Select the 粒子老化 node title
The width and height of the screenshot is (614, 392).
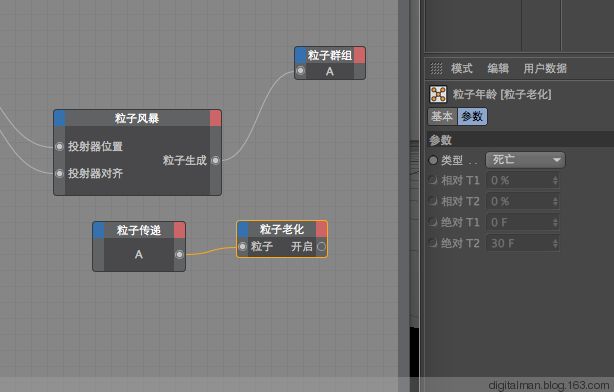point(282,229)
